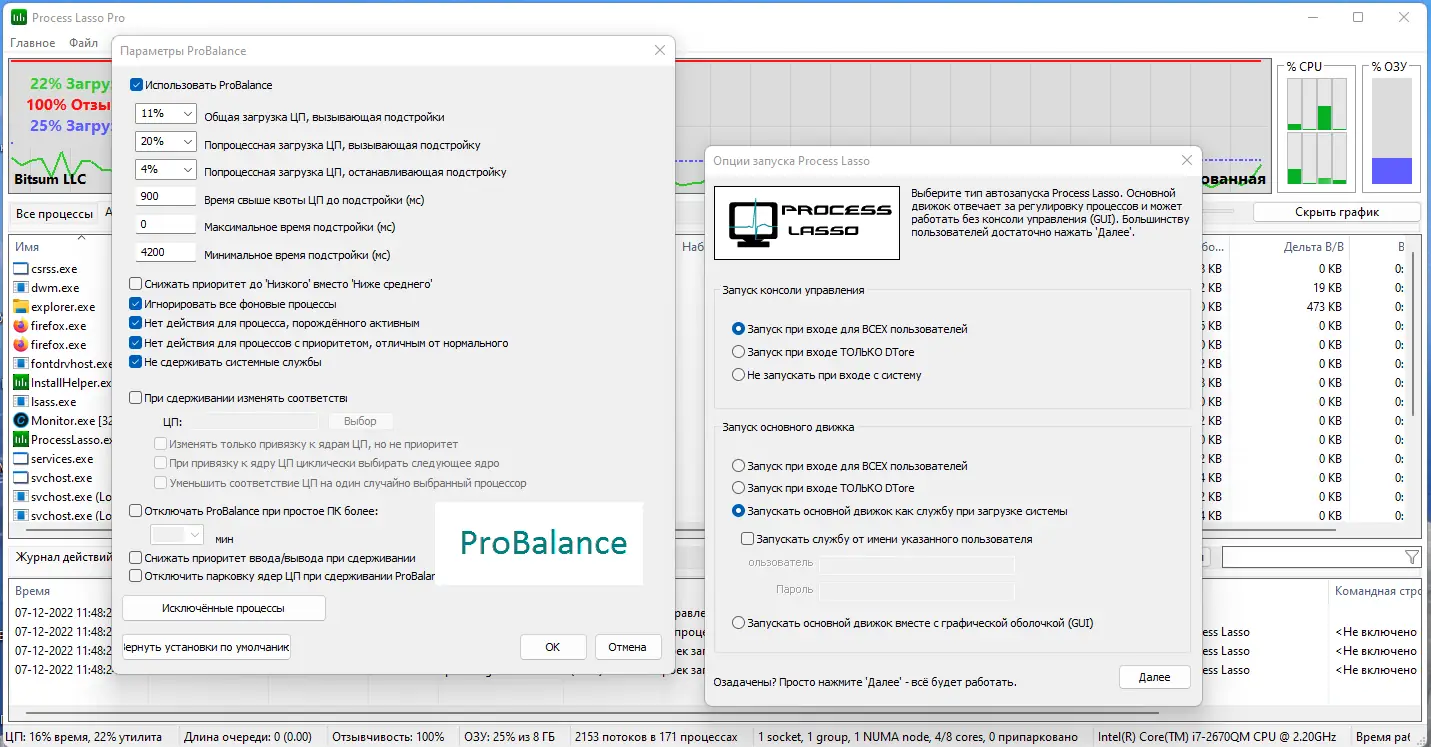Select the dwm.exe process icon

[x=21, y=288]
